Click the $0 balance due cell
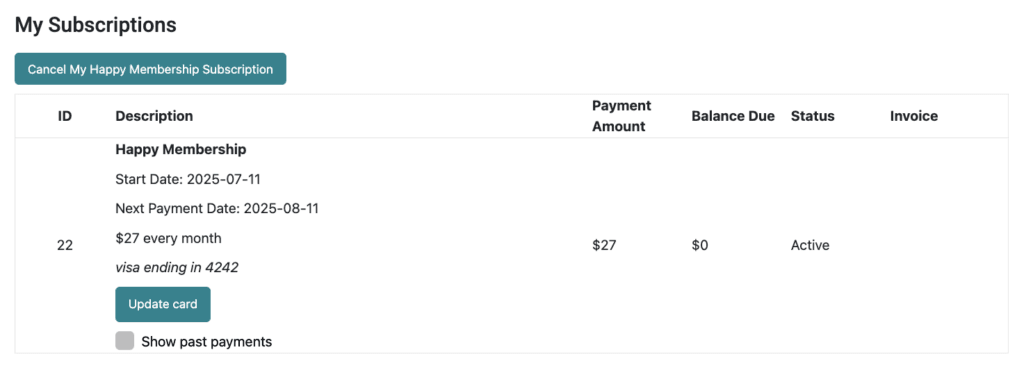This screenshot has width=1024, height=368. click(x=699, y=245)
